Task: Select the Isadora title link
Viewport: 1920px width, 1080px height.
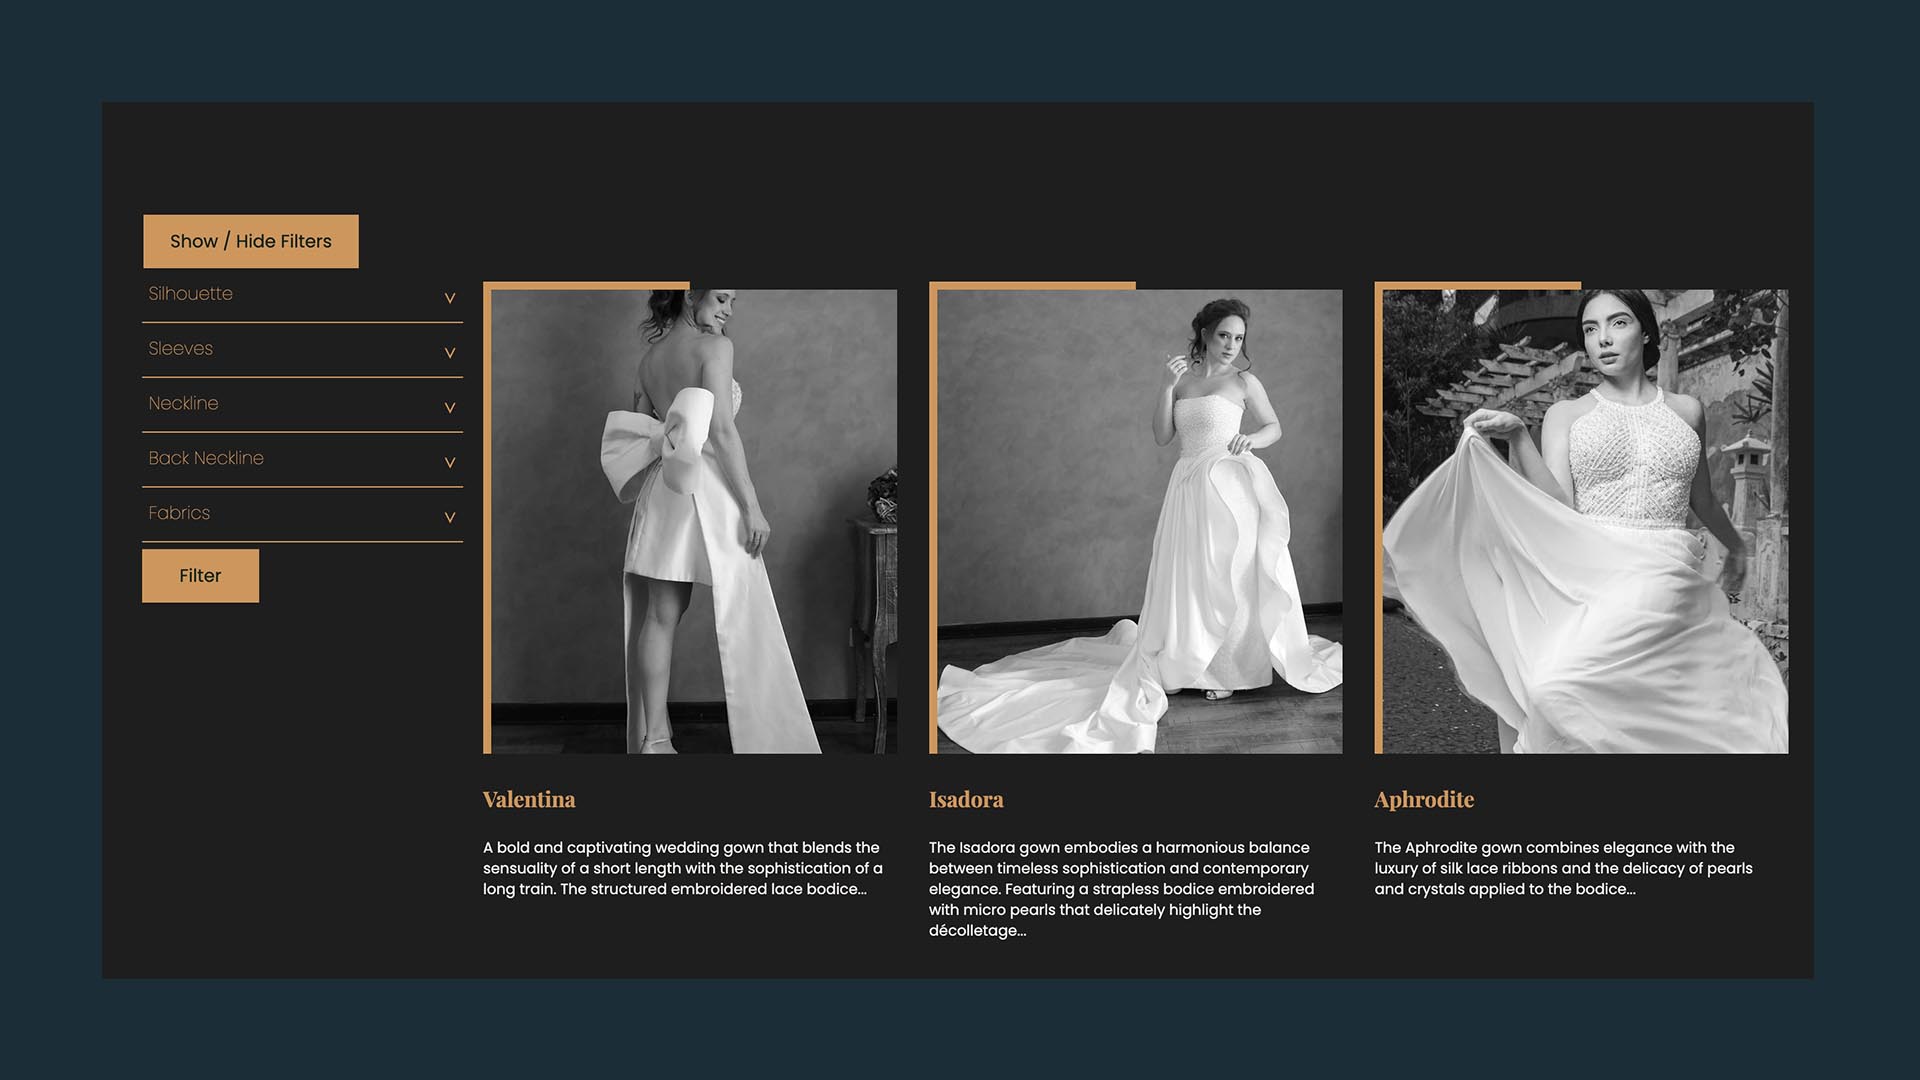Action: click(966, 800)
